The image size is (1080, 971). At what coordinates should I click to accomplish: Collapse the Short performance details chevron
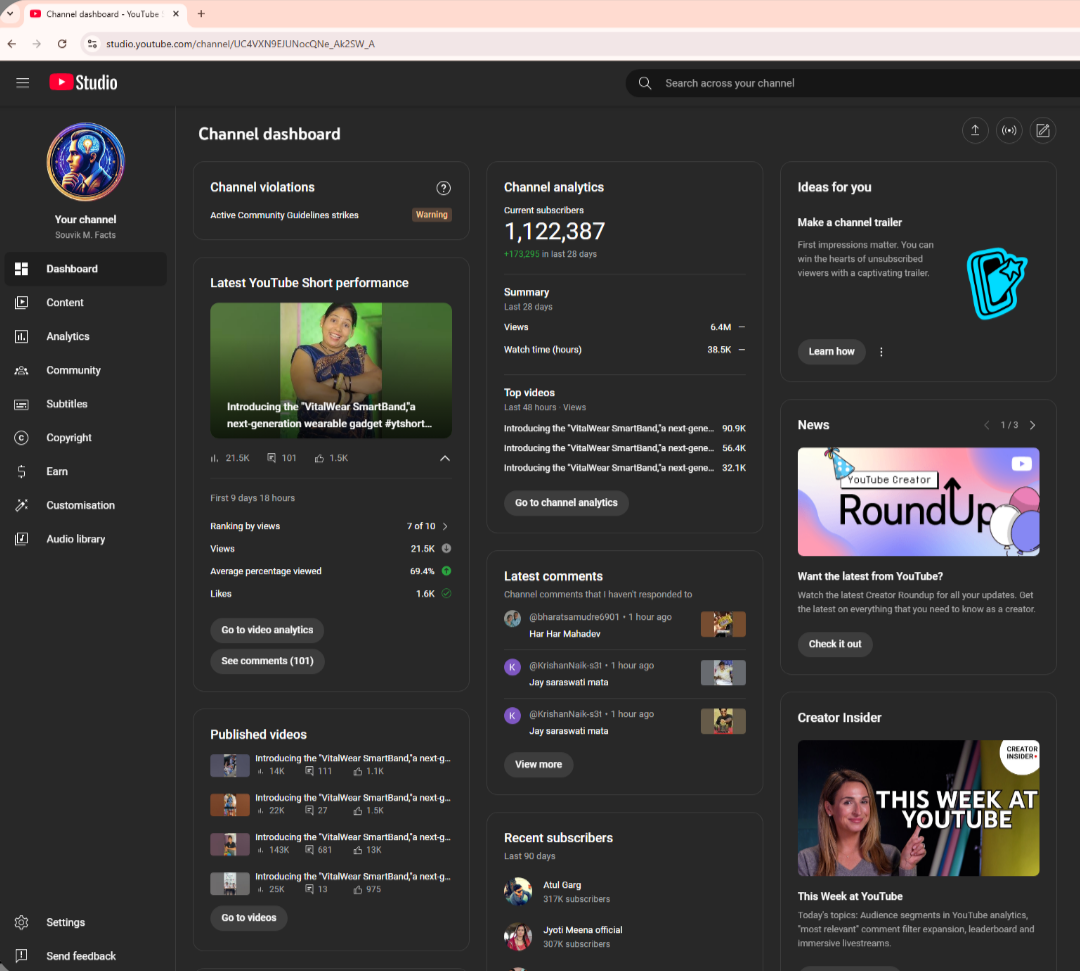[445, 458]
